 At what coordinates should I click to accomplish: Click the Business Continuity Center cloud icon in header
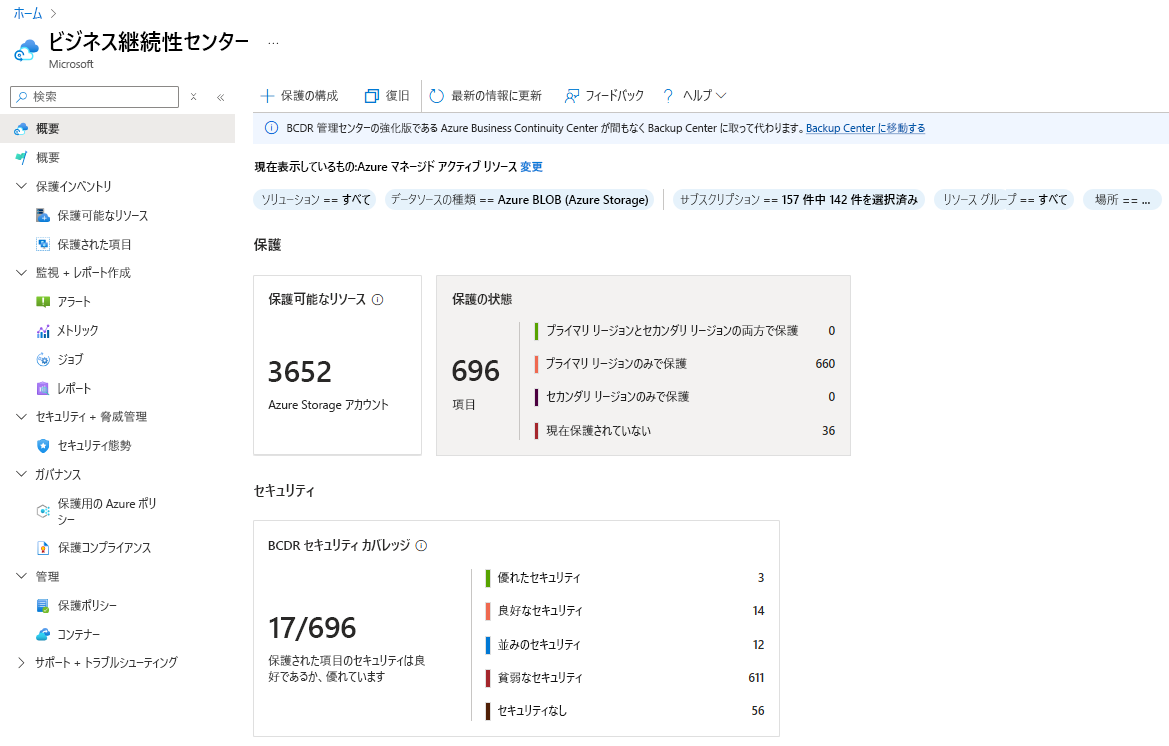tap(26, 51)
